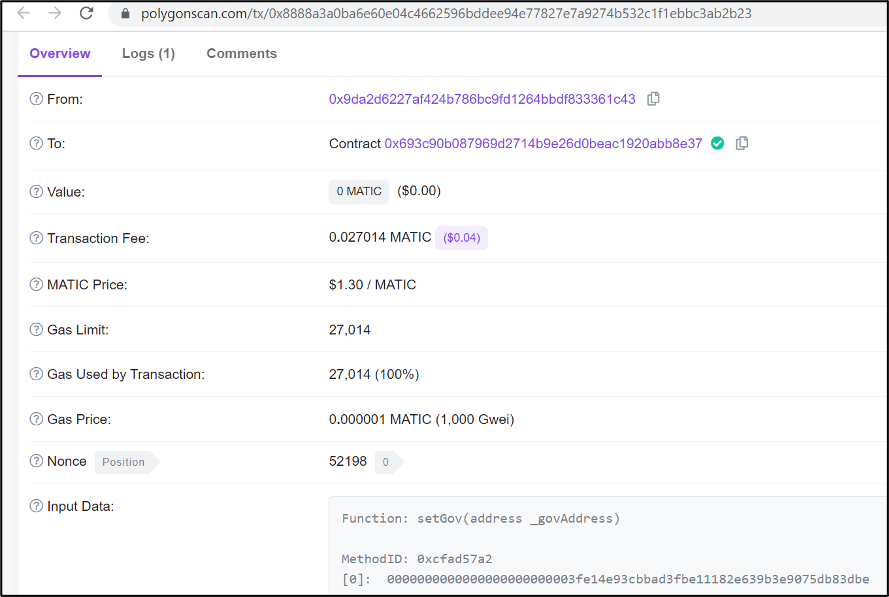Go back in browser history

click(23, 13)
